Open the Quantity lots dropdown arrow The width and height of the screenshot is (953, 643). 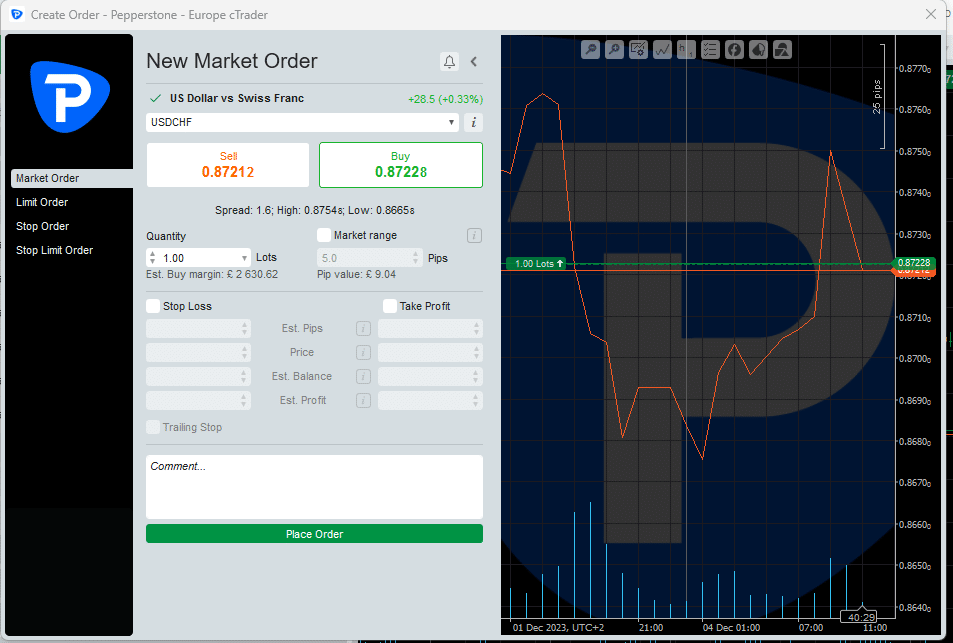[x=244, y=258]
